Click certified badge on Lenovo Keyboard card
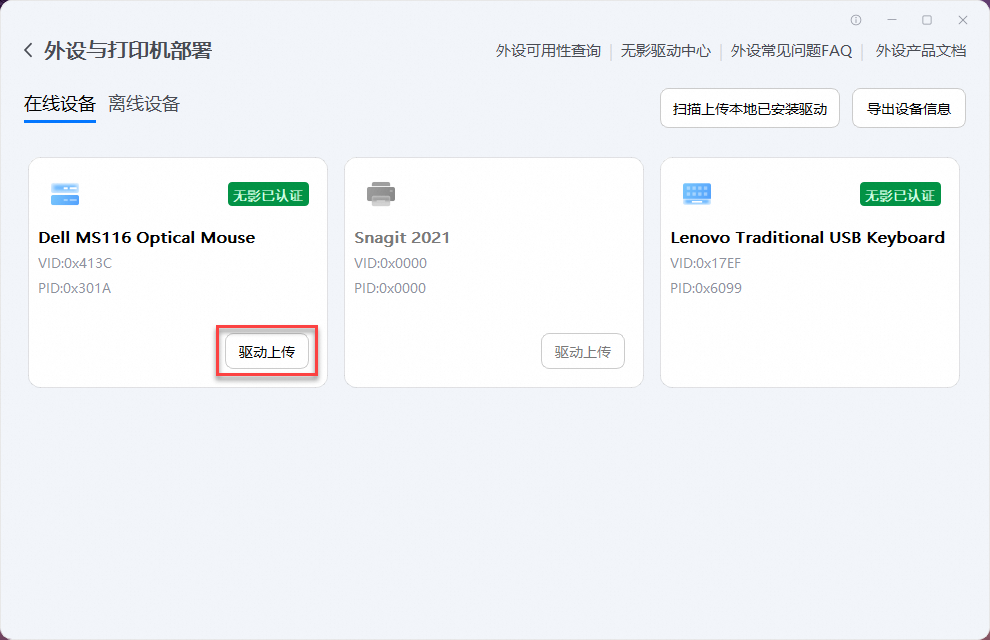 (x=900, y=195)
